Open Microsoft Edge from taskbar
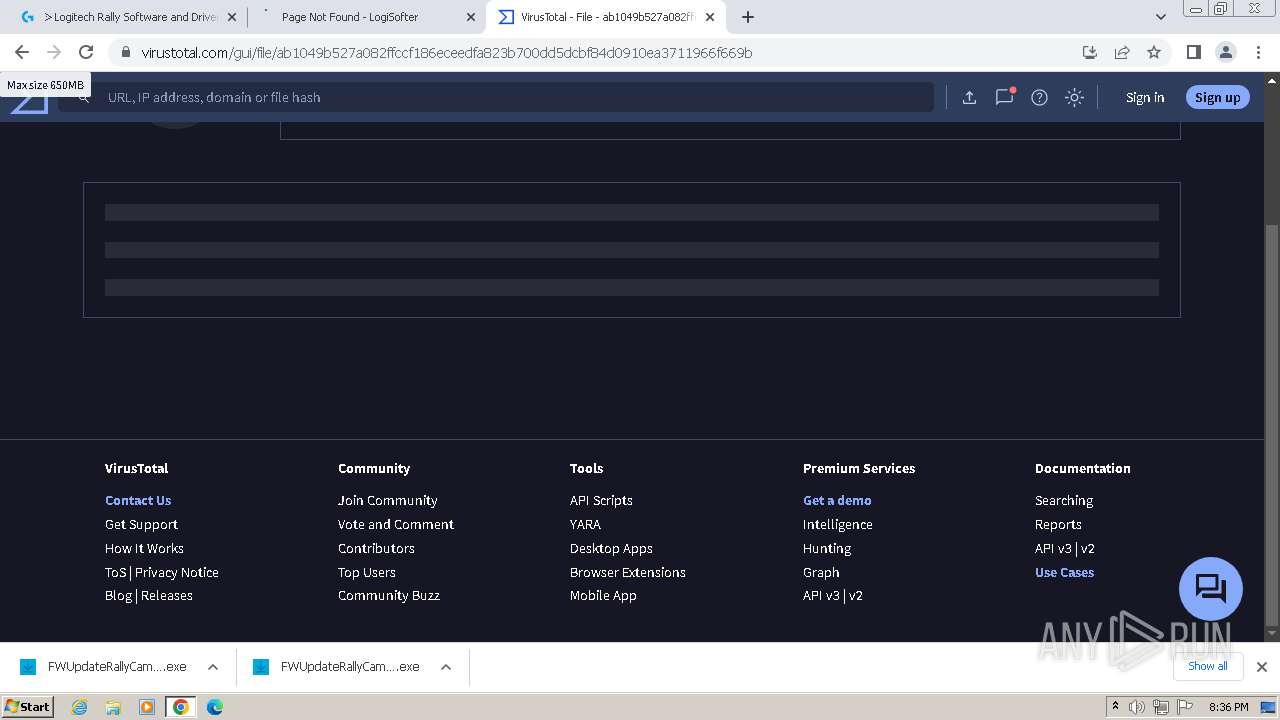 (x=214, y=707)
